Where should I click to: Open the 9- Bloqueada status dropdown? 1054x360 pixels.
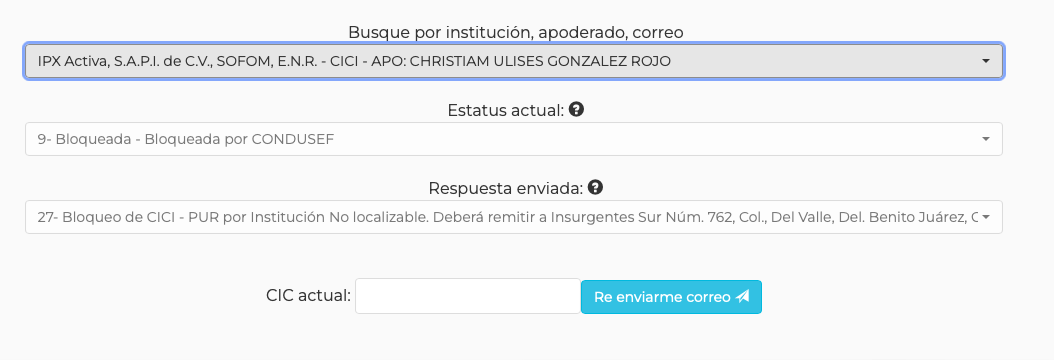tap(514, 139)
